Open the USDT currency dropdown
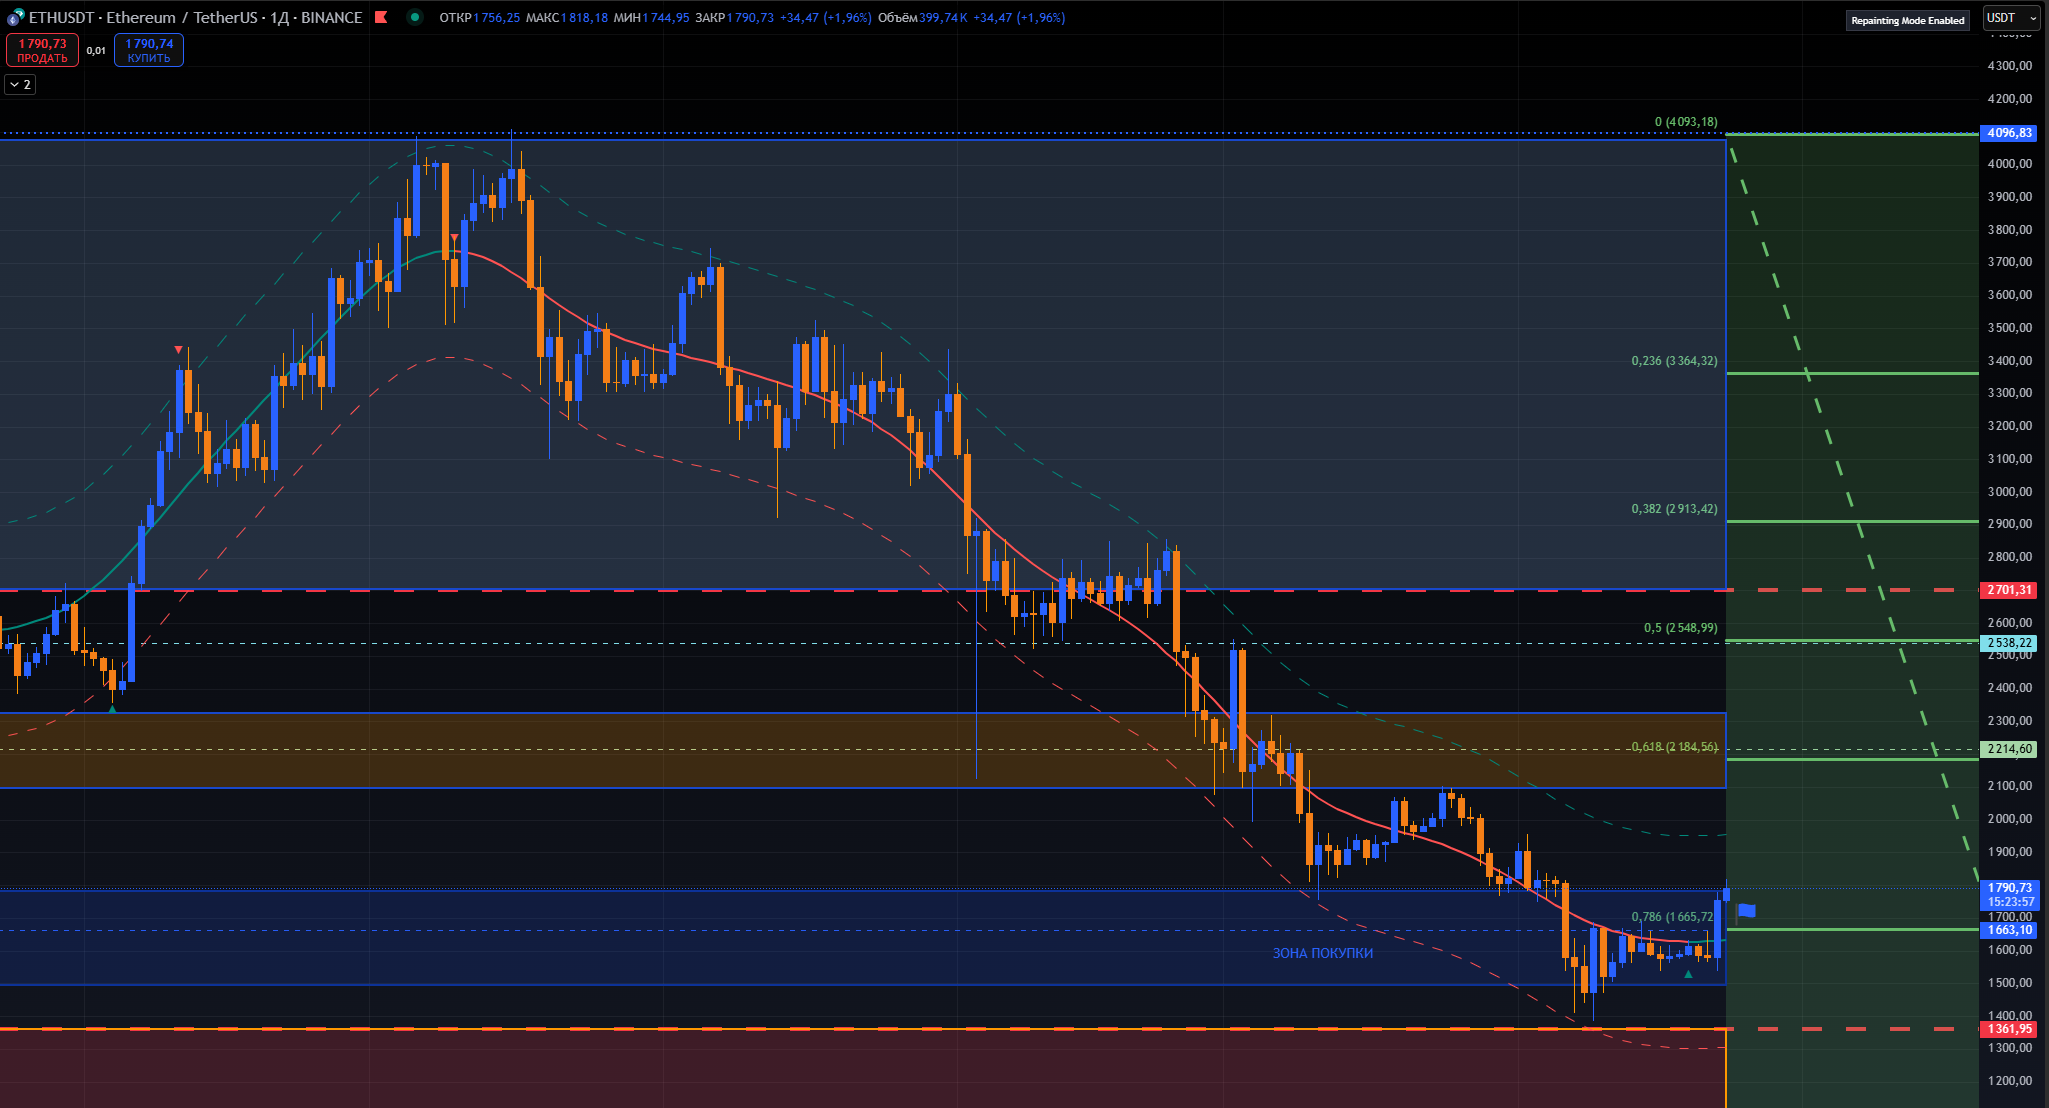Image resolution: width=2049 pixels, height=1108 pixels. (x=2012, y=18)
